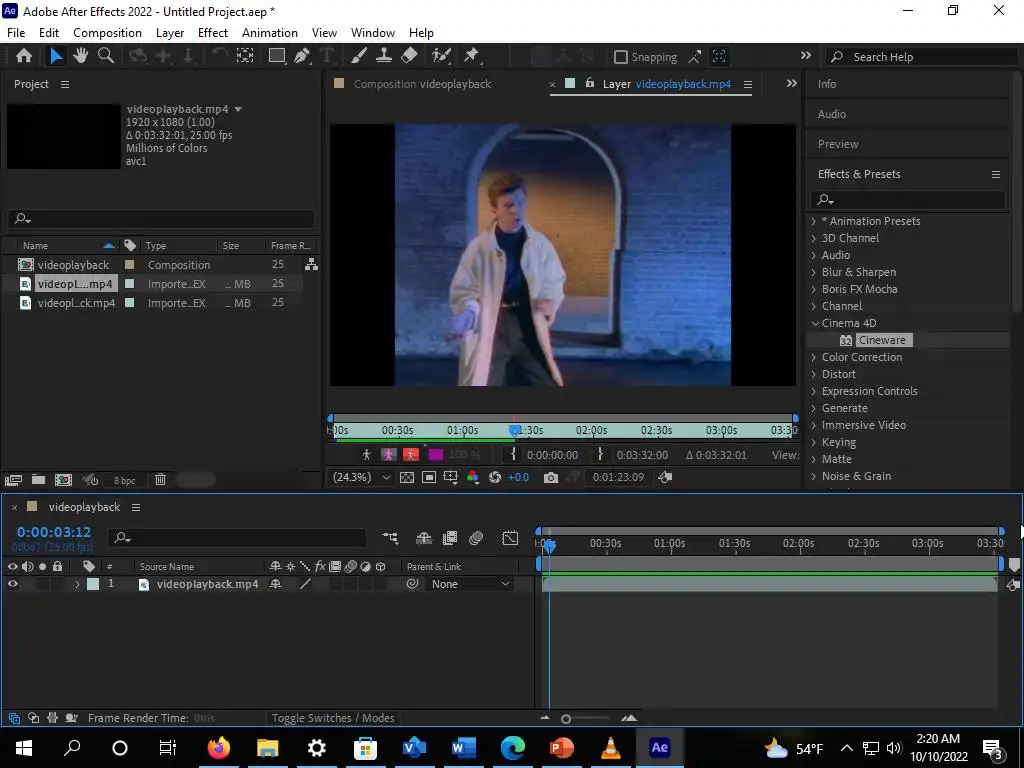Image resolution: width=1024 pixels, height=768 pixels.
Task: Open the Graph Editor icon in timeline
Action: pyautogui.click(x=510, y=538)
